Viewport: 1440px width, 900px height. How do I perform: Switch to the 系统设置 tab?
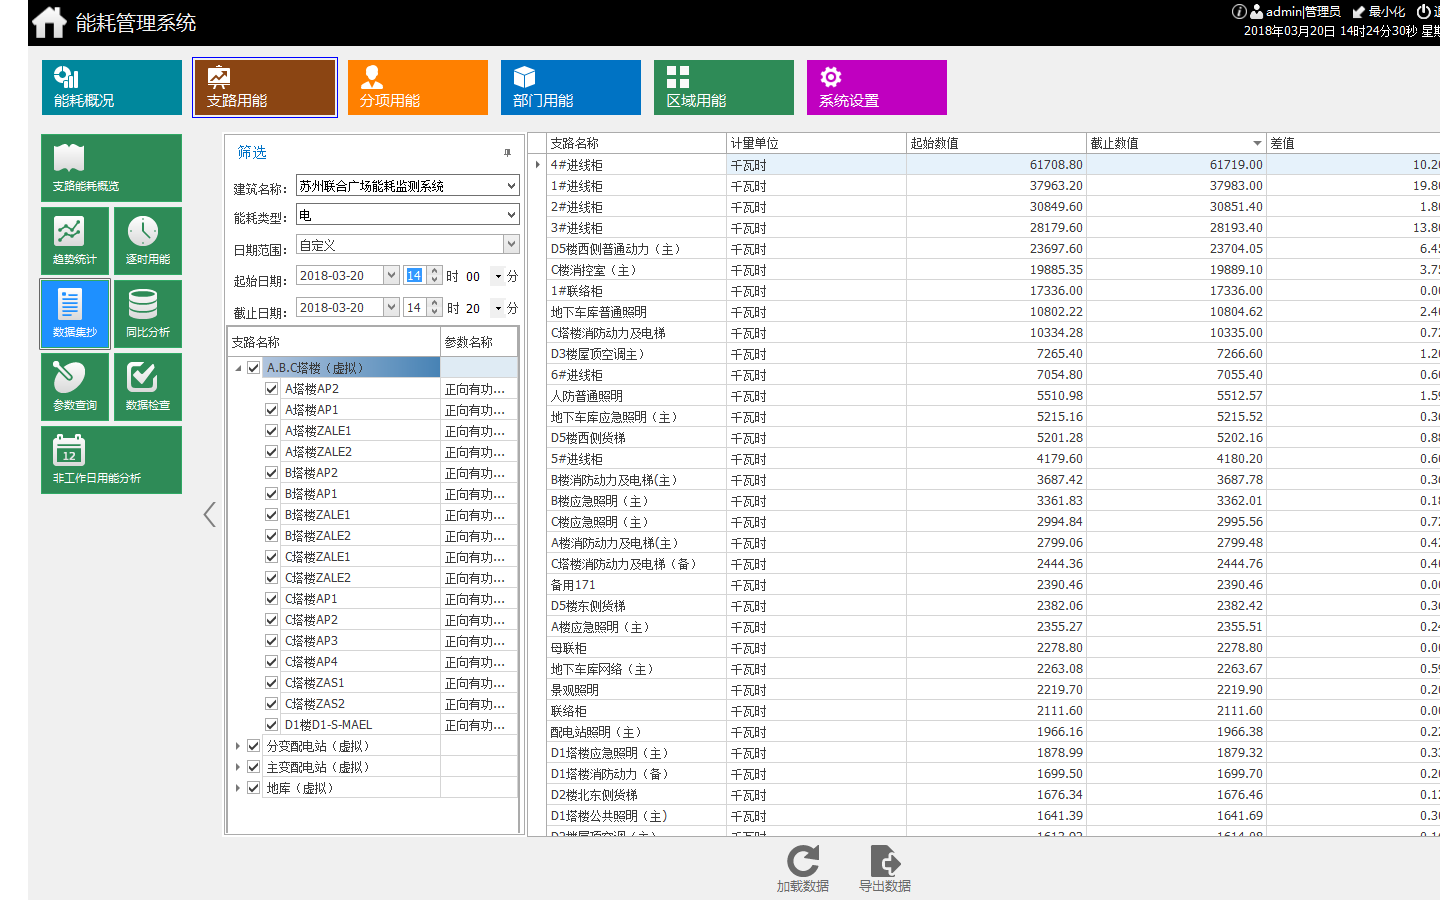(877, 88)
